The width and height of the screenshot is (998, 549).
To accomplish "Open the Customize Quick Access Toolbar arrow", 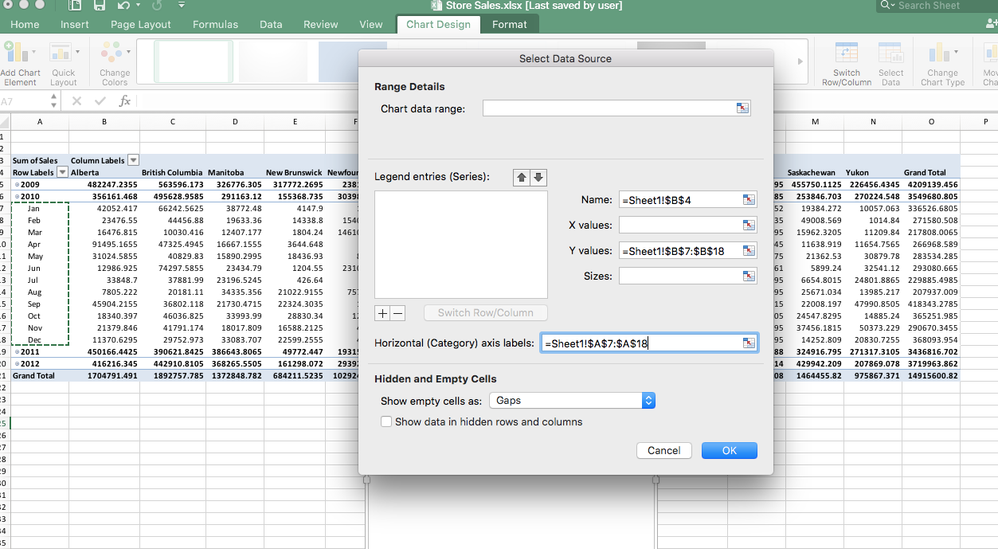I will click(181, 6).
